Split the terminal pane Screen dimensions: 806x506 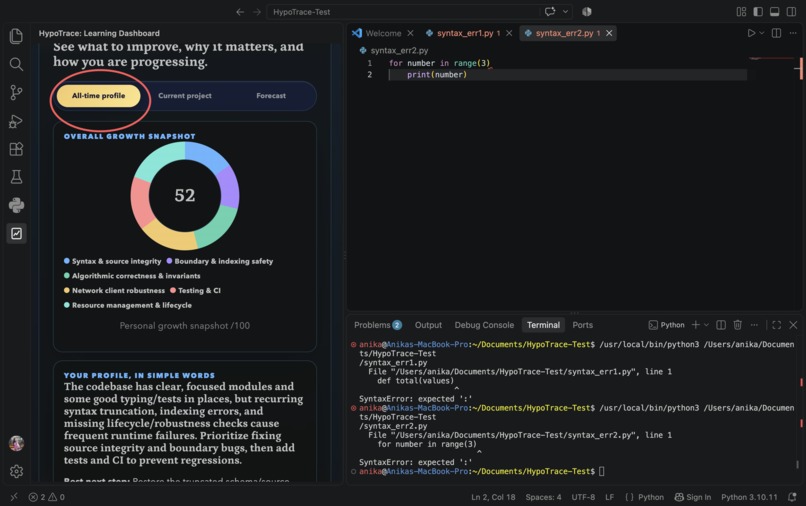(x=721, y=325)
